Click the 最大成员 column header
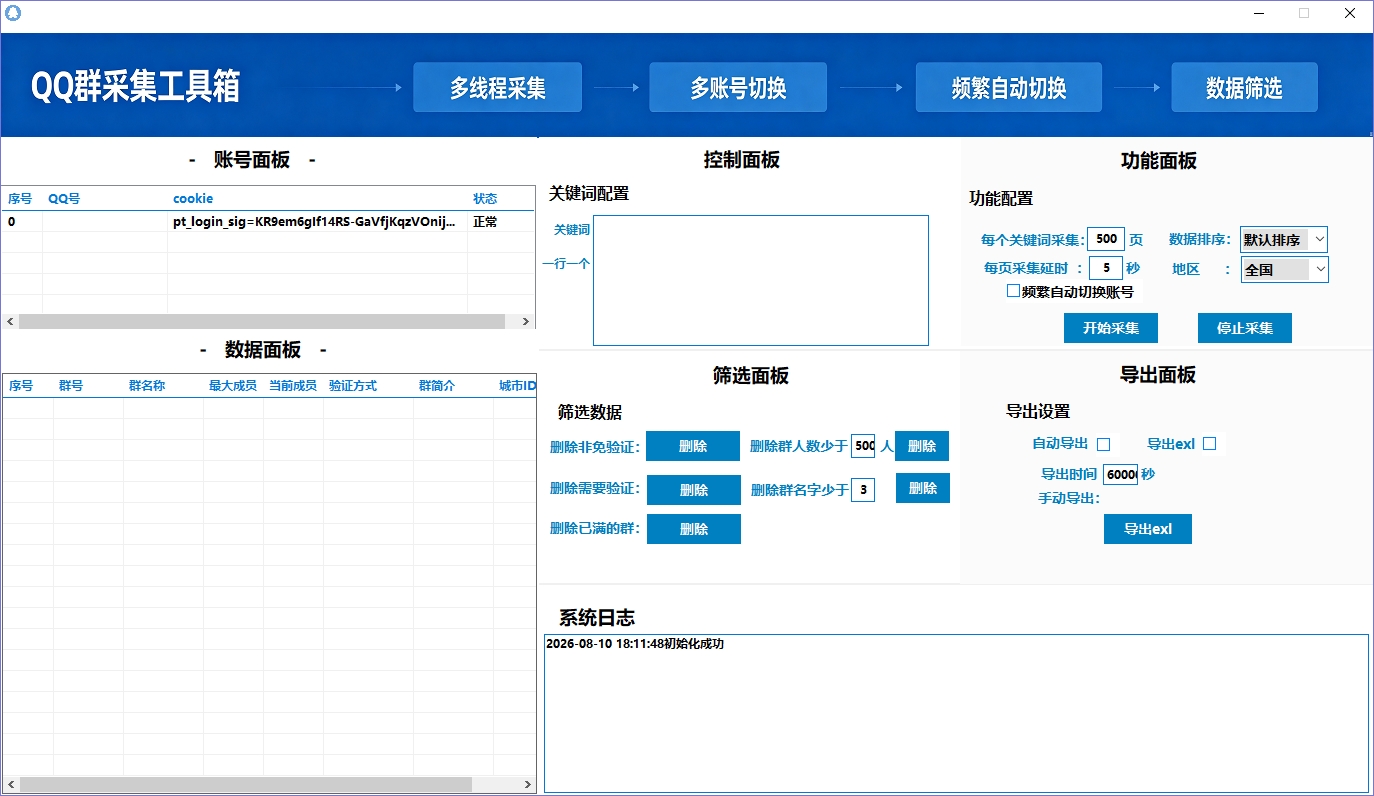The height and width of the screenshot is (796, 1374). click(x=233, y=386)
